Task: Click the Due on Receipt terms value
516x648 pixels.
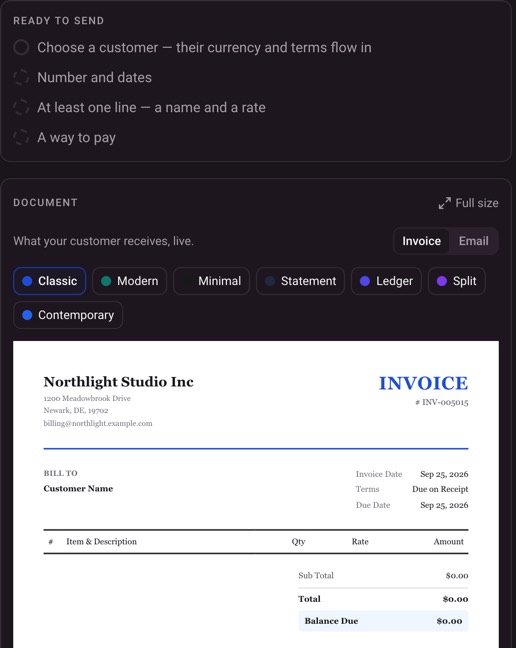Action: point(440,489)
